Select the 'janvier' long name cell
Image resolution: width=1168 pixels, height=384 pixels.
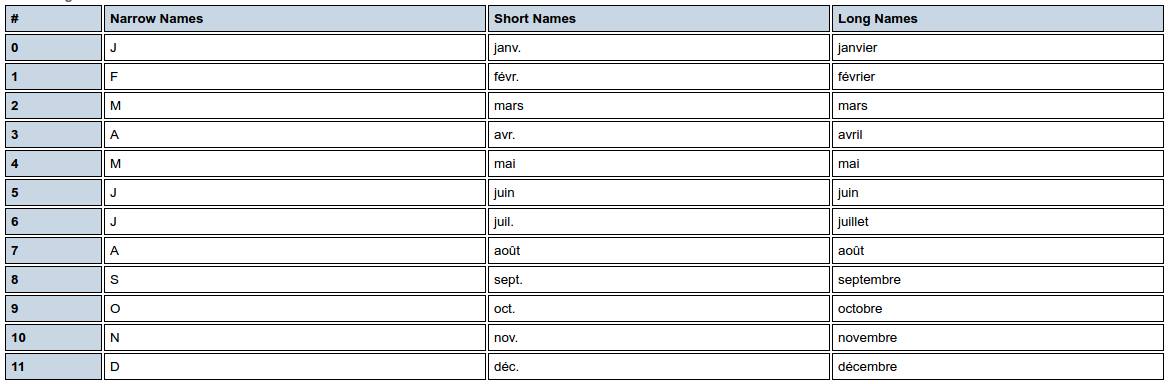point(997,48)
